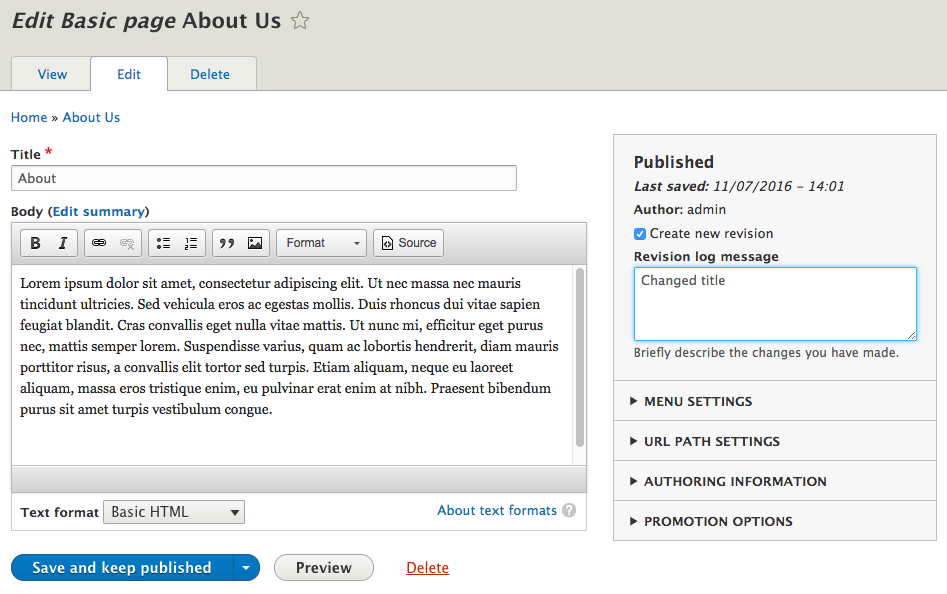The image size is (947, 594).
Task: Toggle bold formatting in editor toolbar
Action: tap(36, 243)
